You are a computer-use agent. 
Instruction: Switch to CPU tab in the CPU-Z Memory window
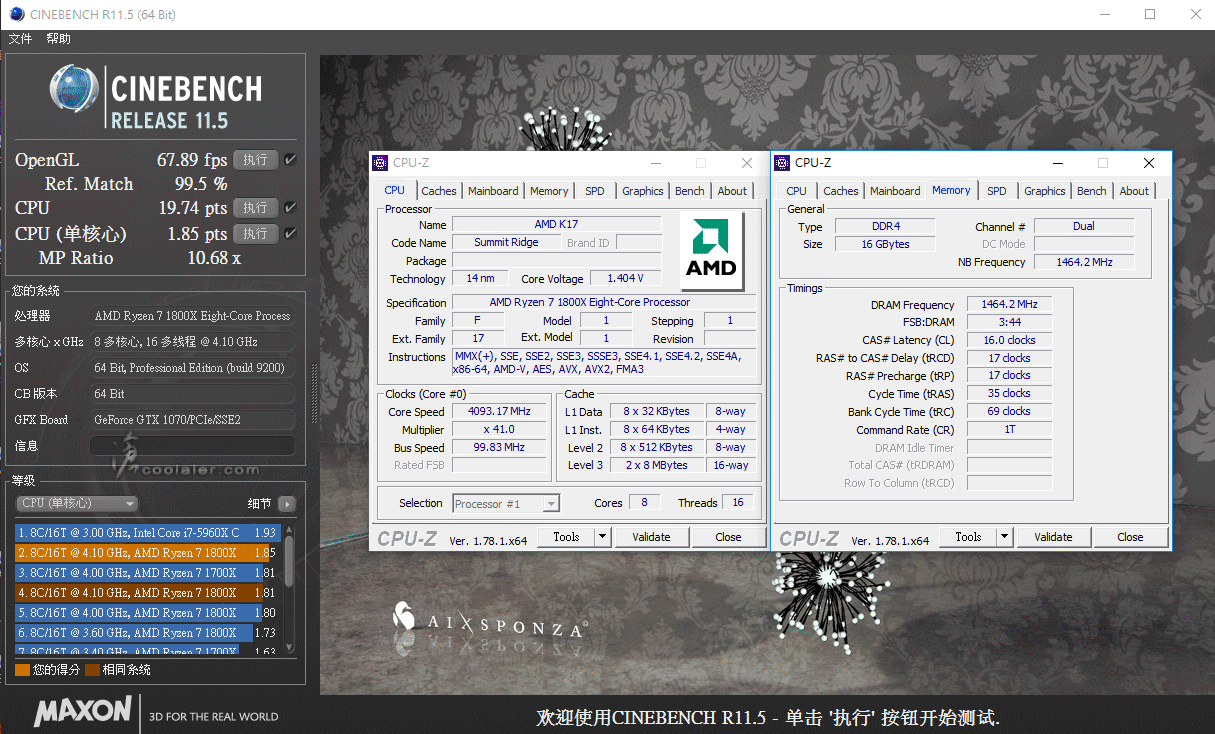(x=796, y=191)
